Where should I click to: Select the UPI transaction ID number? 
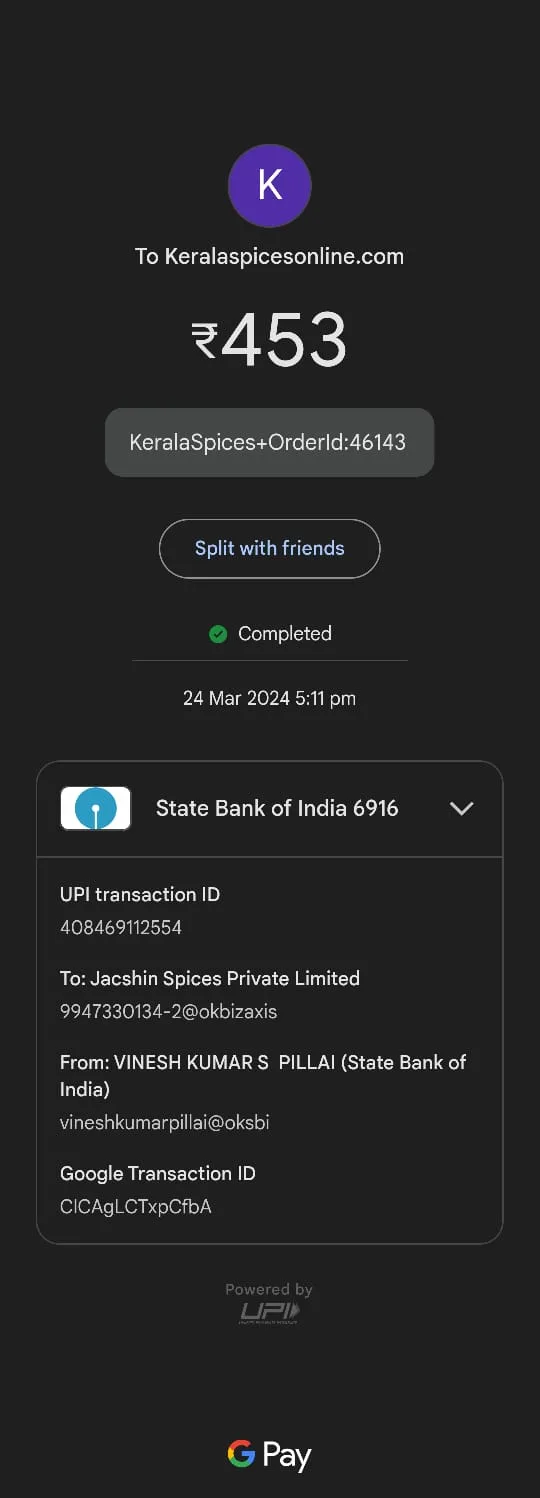121,927
